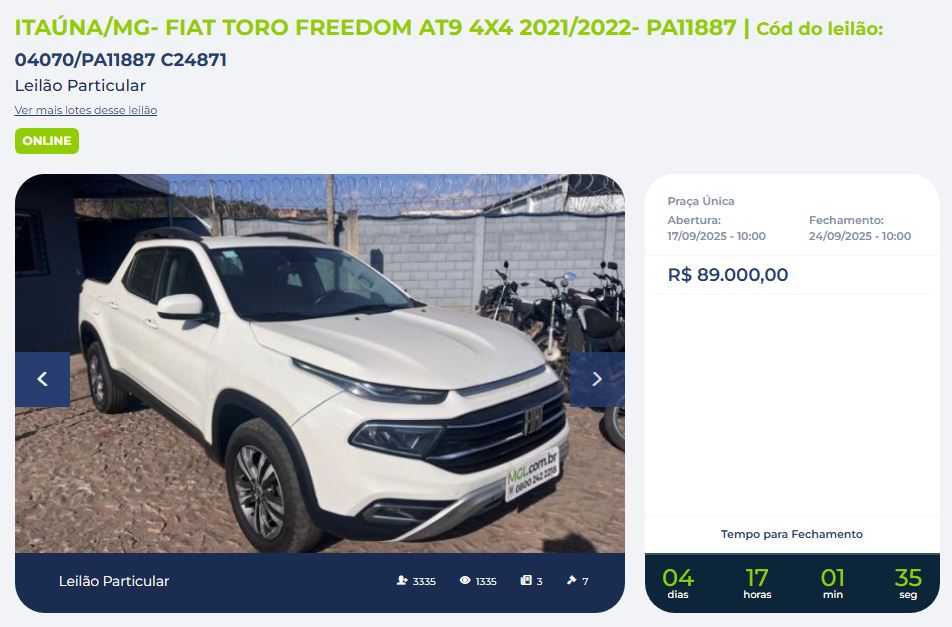Click the documents icon showing 3
This screenshot has width=952, height=627.
pyautogui.click(x=526, y=581)
